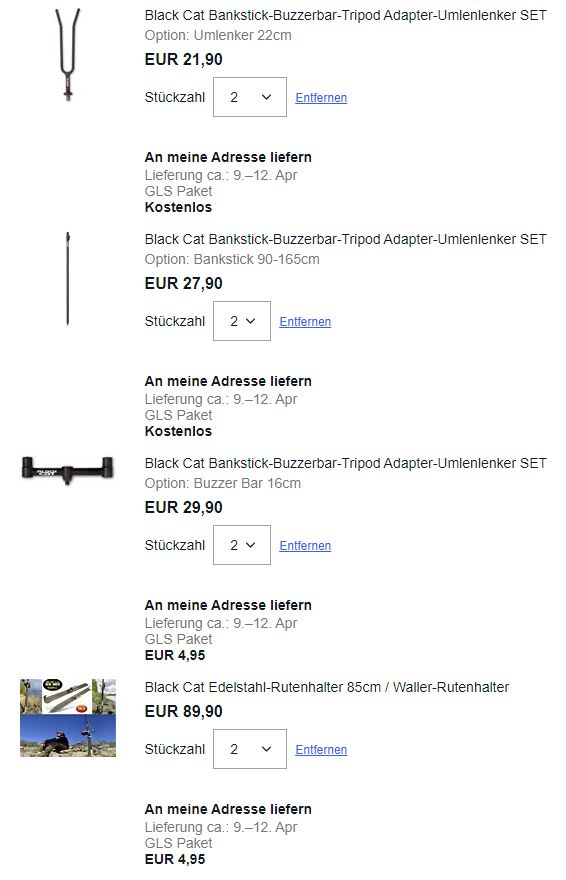Click the chevron arrow in Umlenker quantity box

[266, 97]
